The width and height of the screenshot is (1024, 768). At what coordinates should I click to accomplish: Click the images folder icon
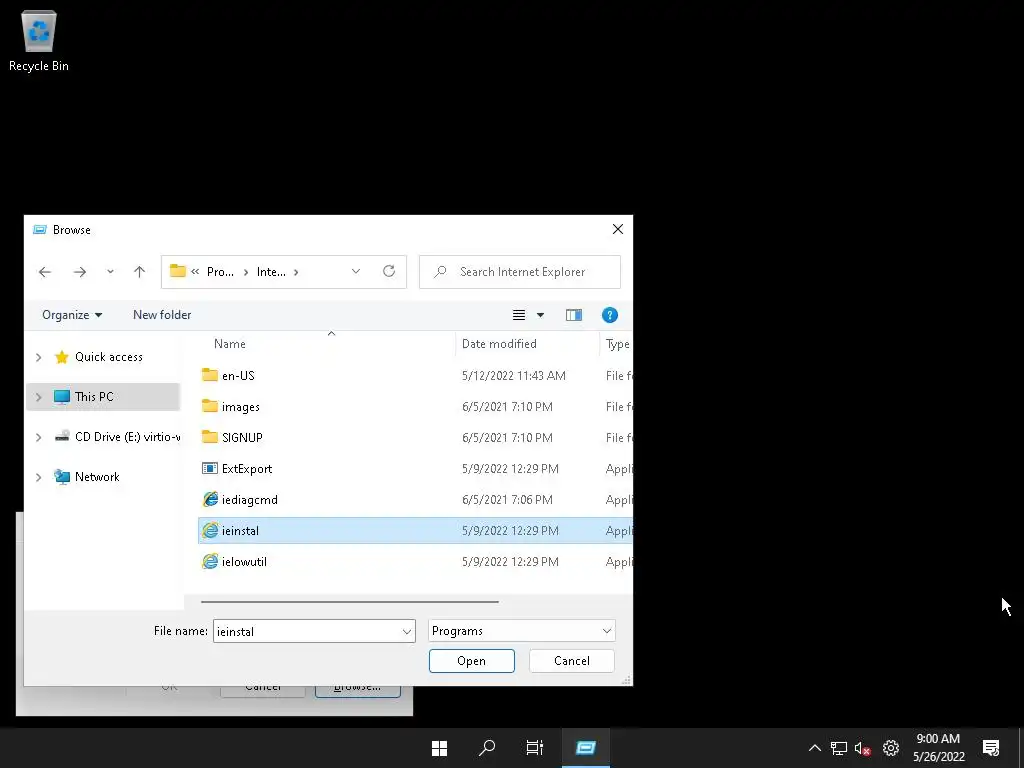[210, 406]
